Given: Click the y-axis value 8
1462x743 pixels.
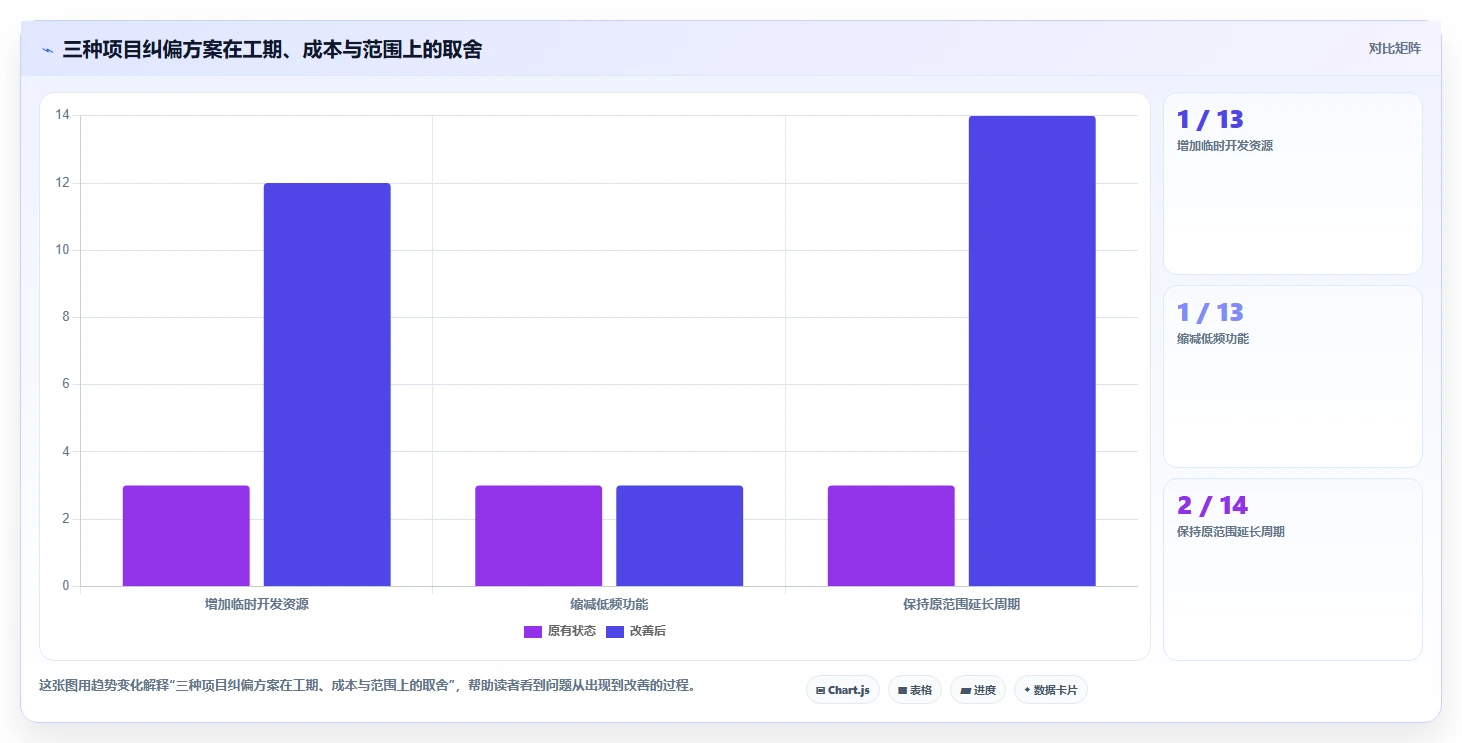Looking at the screenshot, I should click(x=65, y=317).
